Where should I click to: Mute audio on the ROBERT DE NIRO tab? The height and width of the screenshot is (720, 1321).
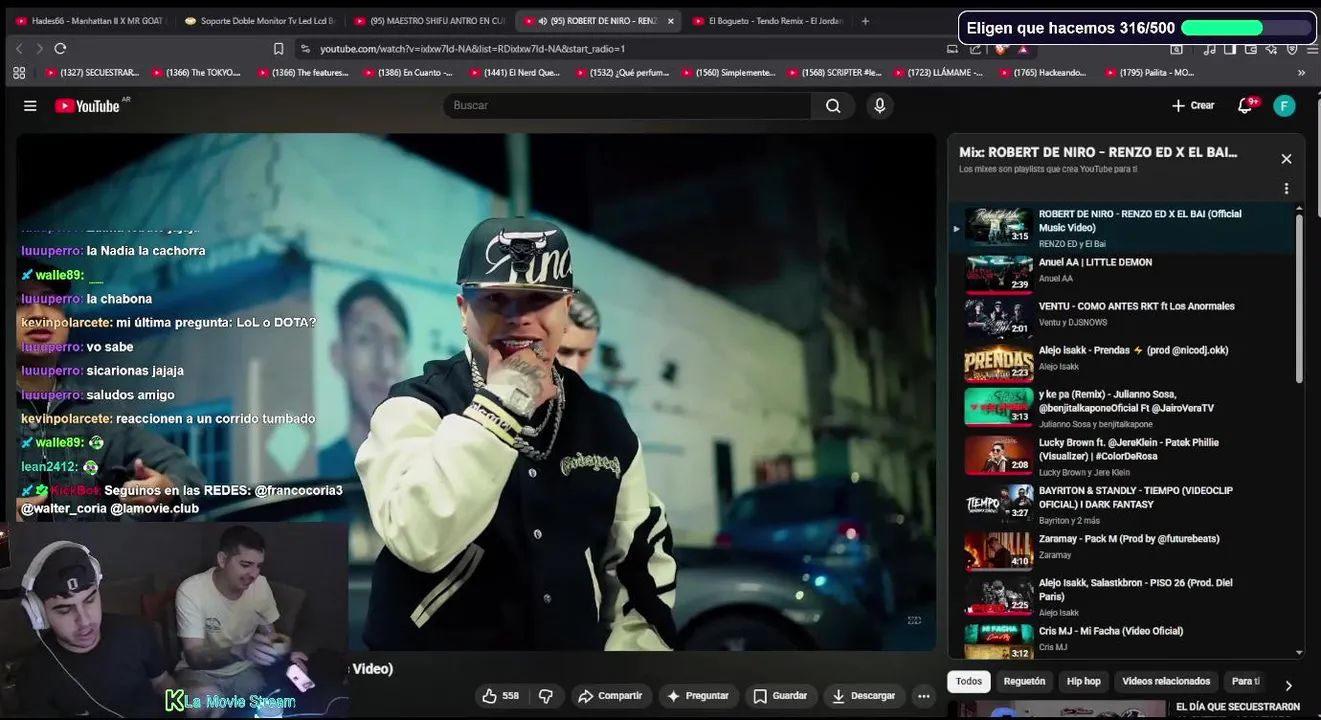542,21
